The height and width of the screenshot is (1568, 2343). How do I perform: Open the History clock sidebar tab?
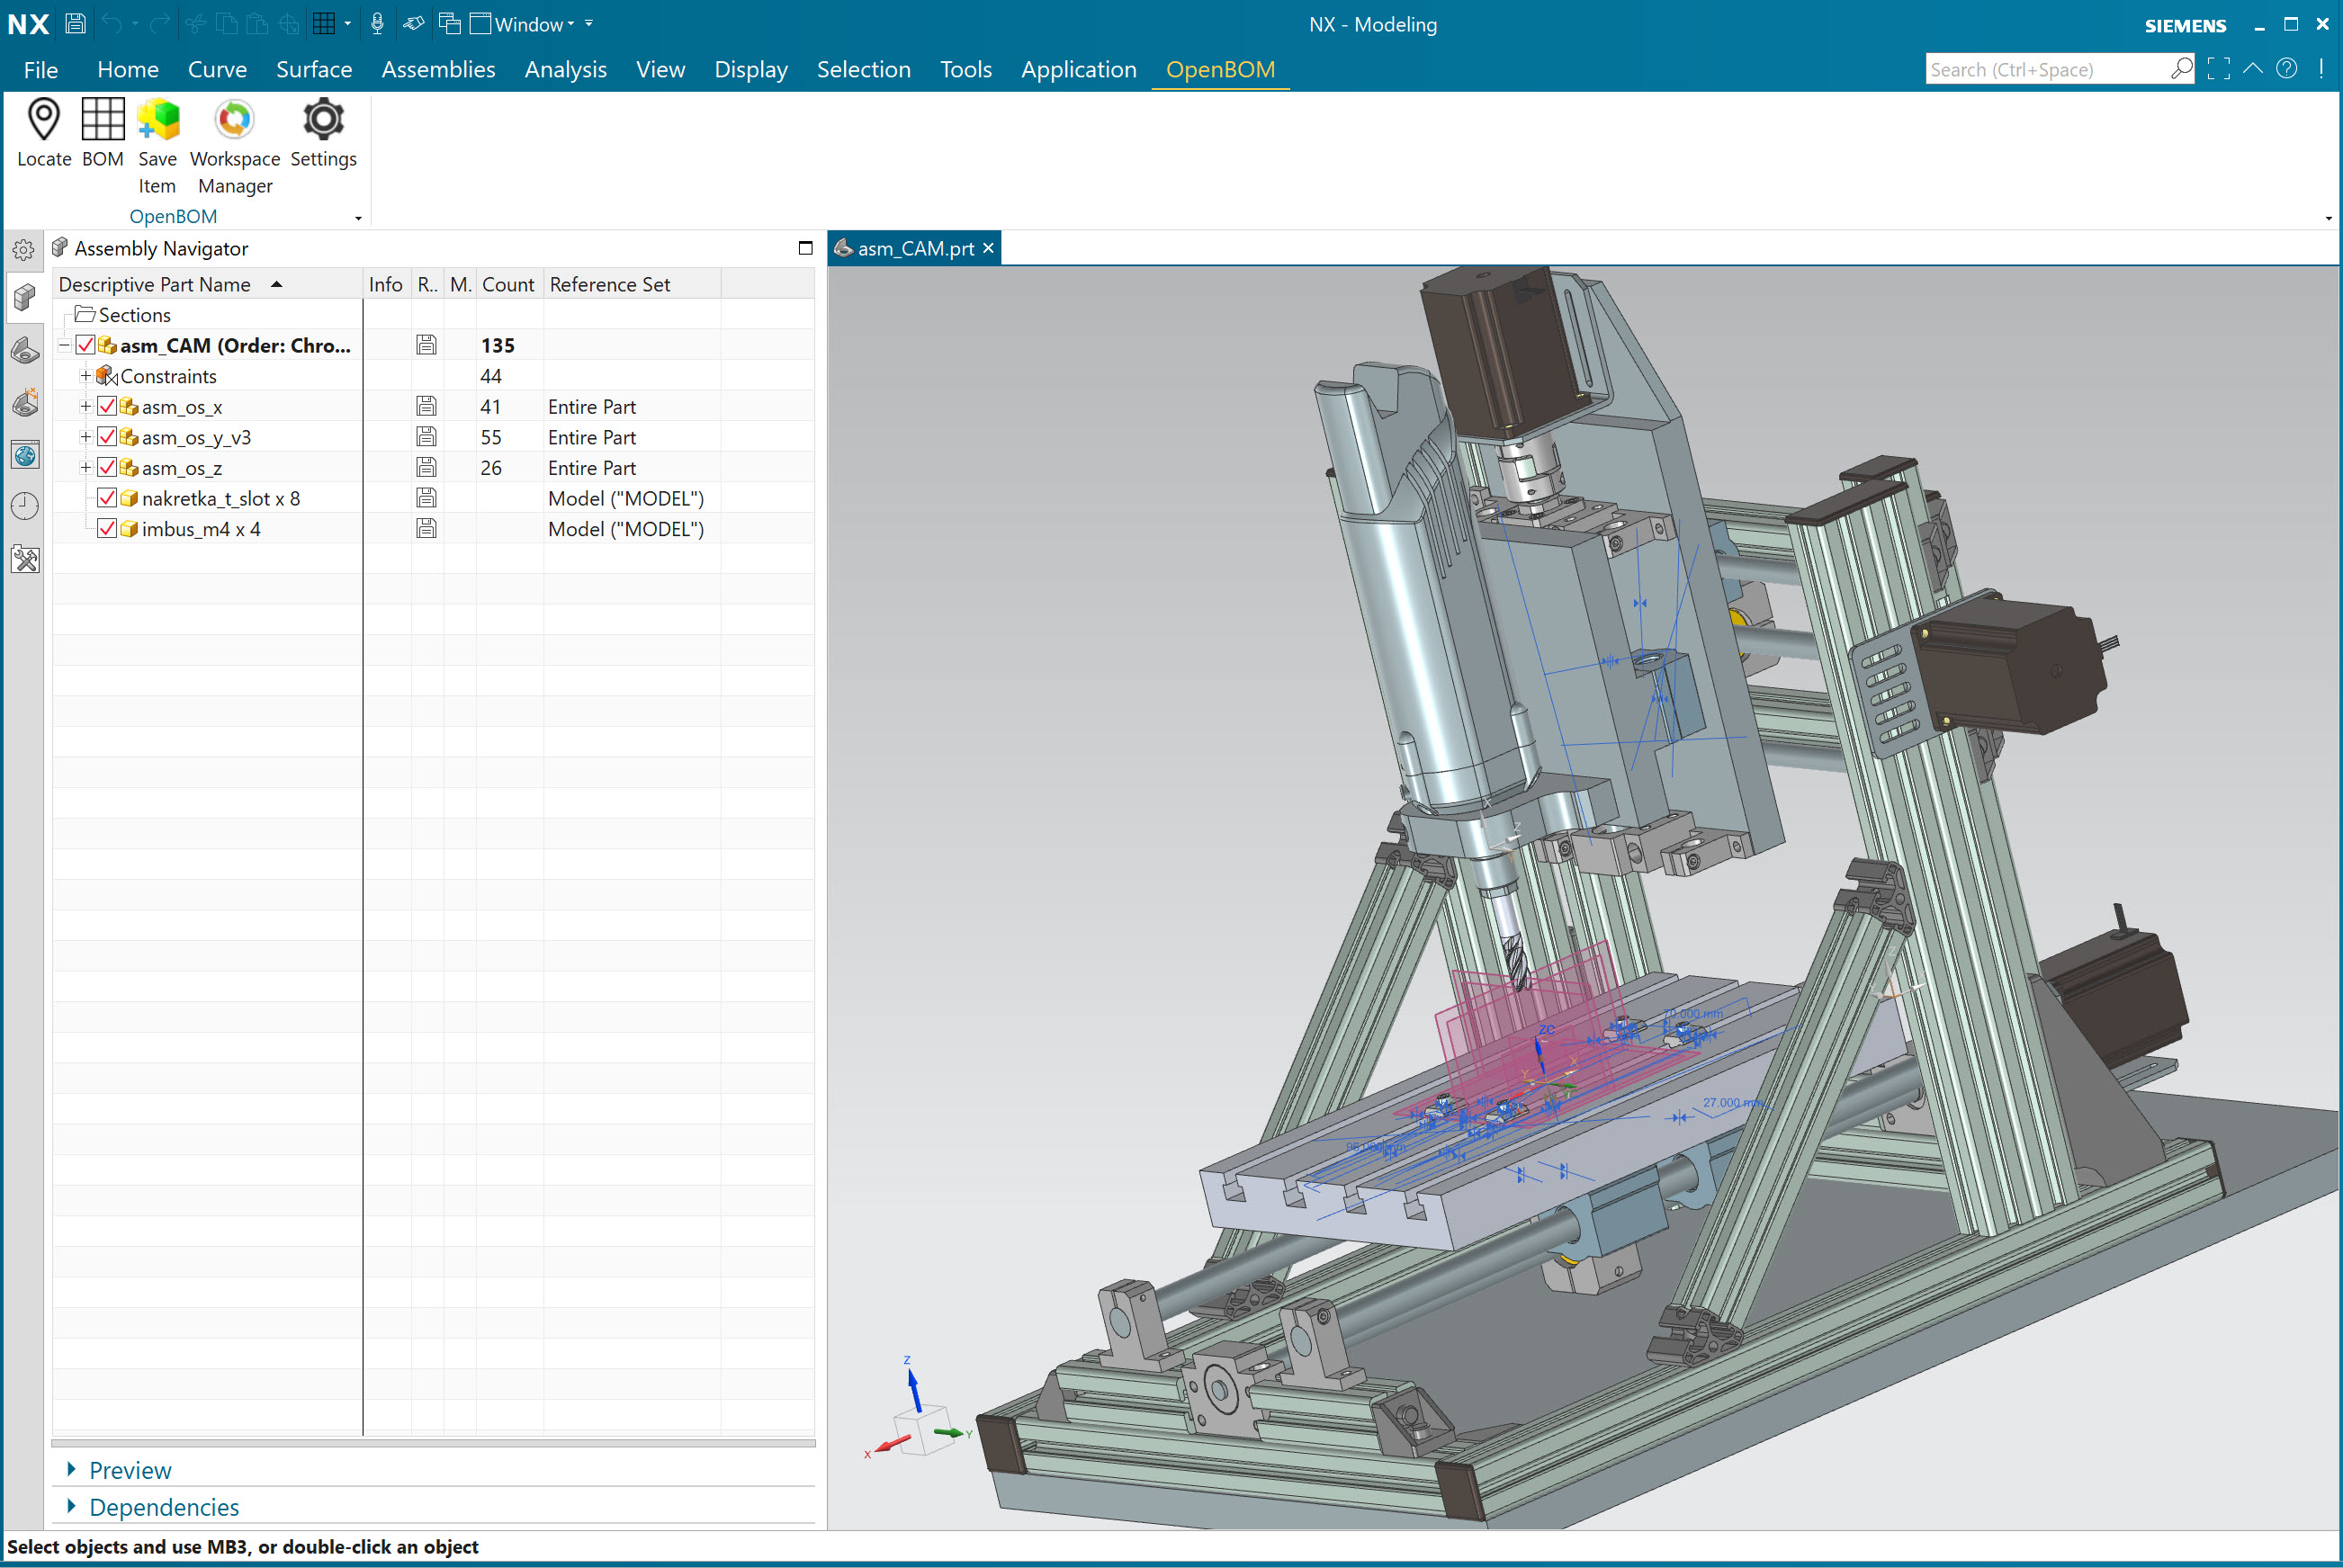25,507
